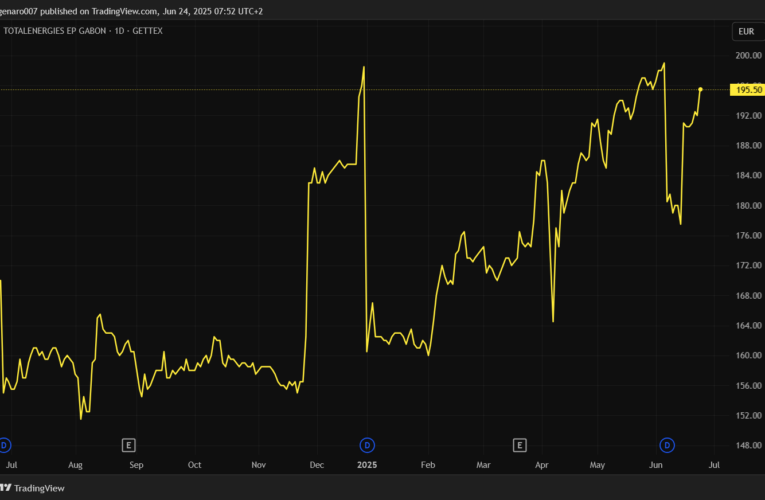Viewport: 765px width, 500px height.
Task: Click the 152.00 price axis label
Action: (748, 415)
